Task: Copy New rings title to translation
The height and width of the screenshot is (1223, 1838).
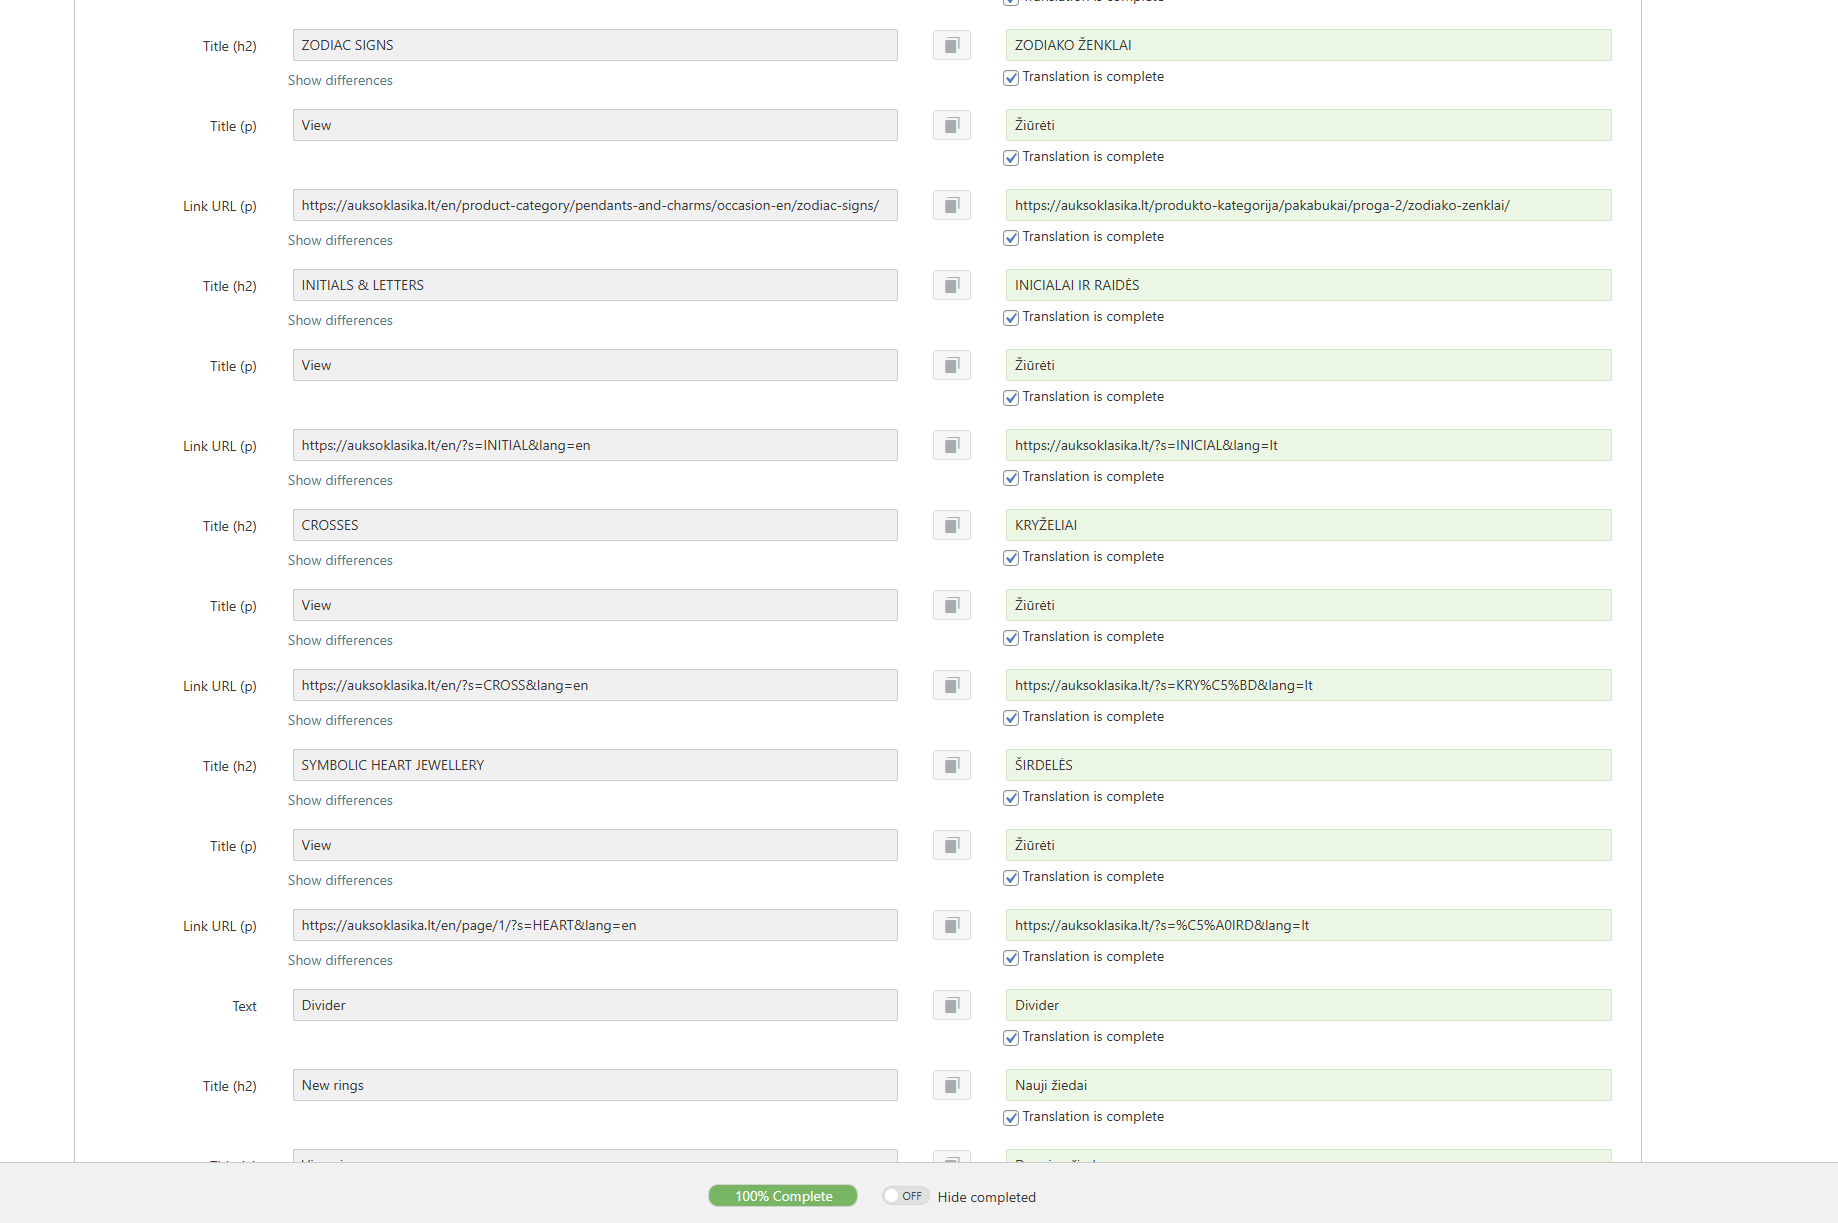Action: 951,1085
